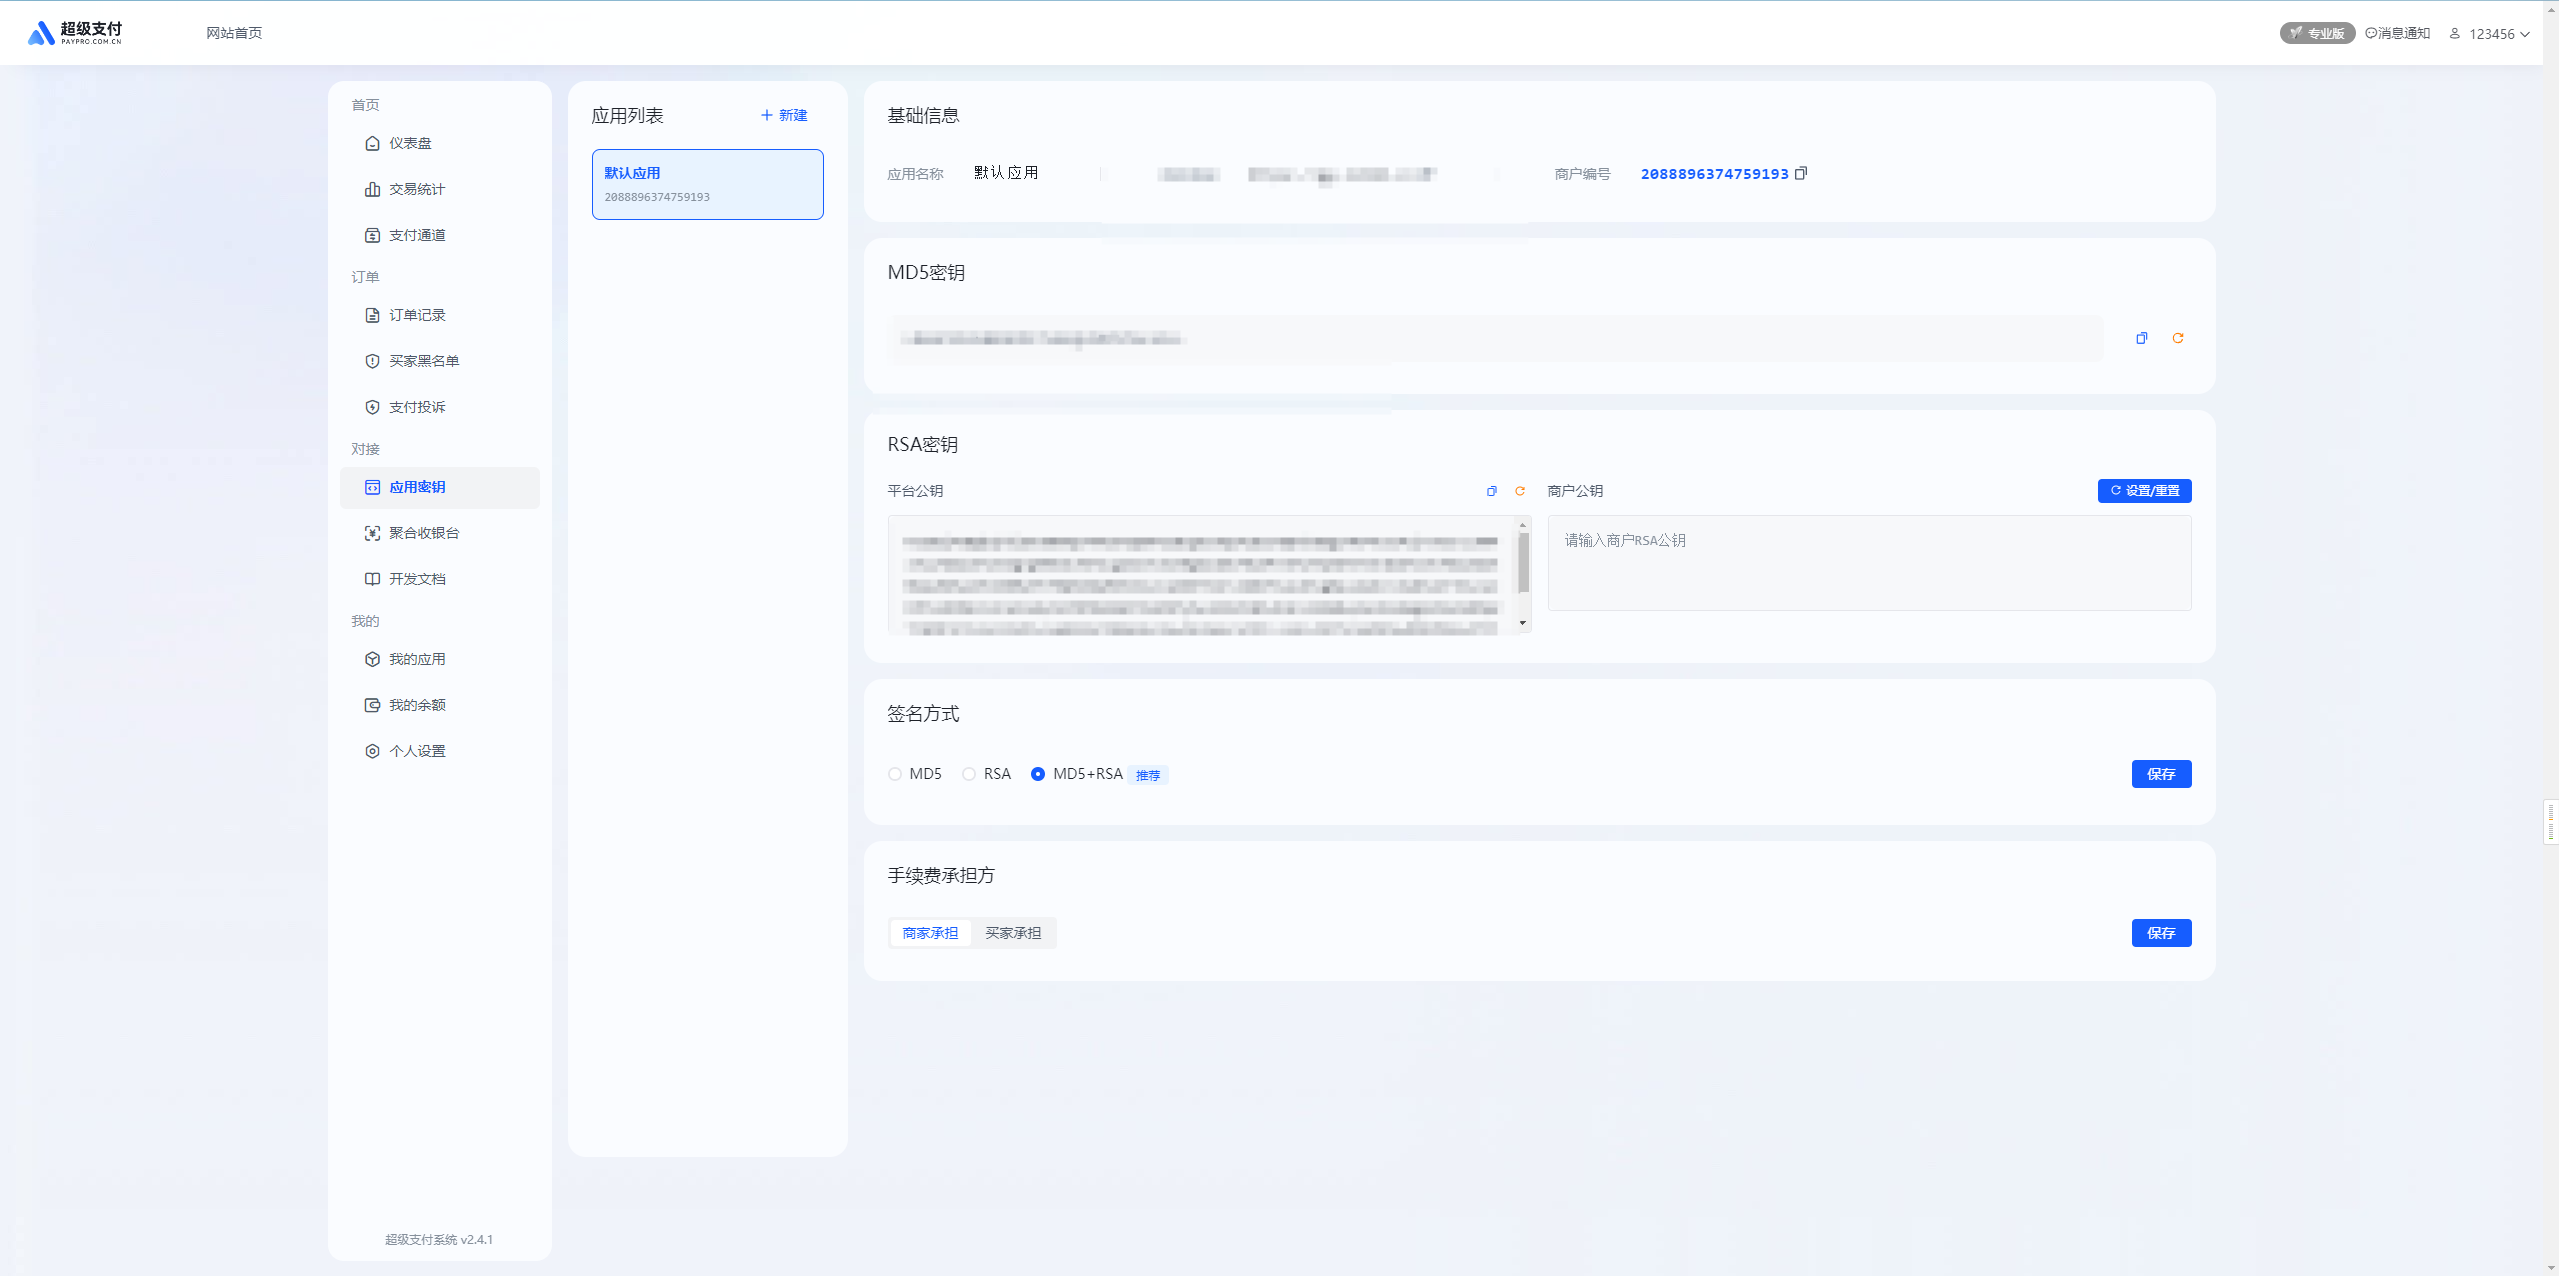
Task: Focus the merchant RSA public key field
Action: click(x=1868, y=563)
